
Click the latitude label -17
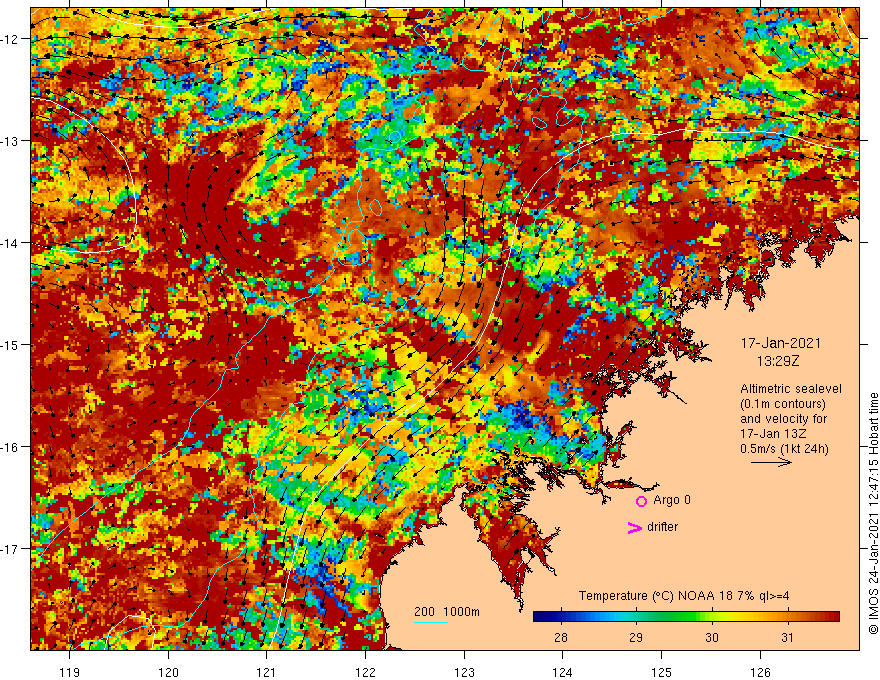[11, 549]
